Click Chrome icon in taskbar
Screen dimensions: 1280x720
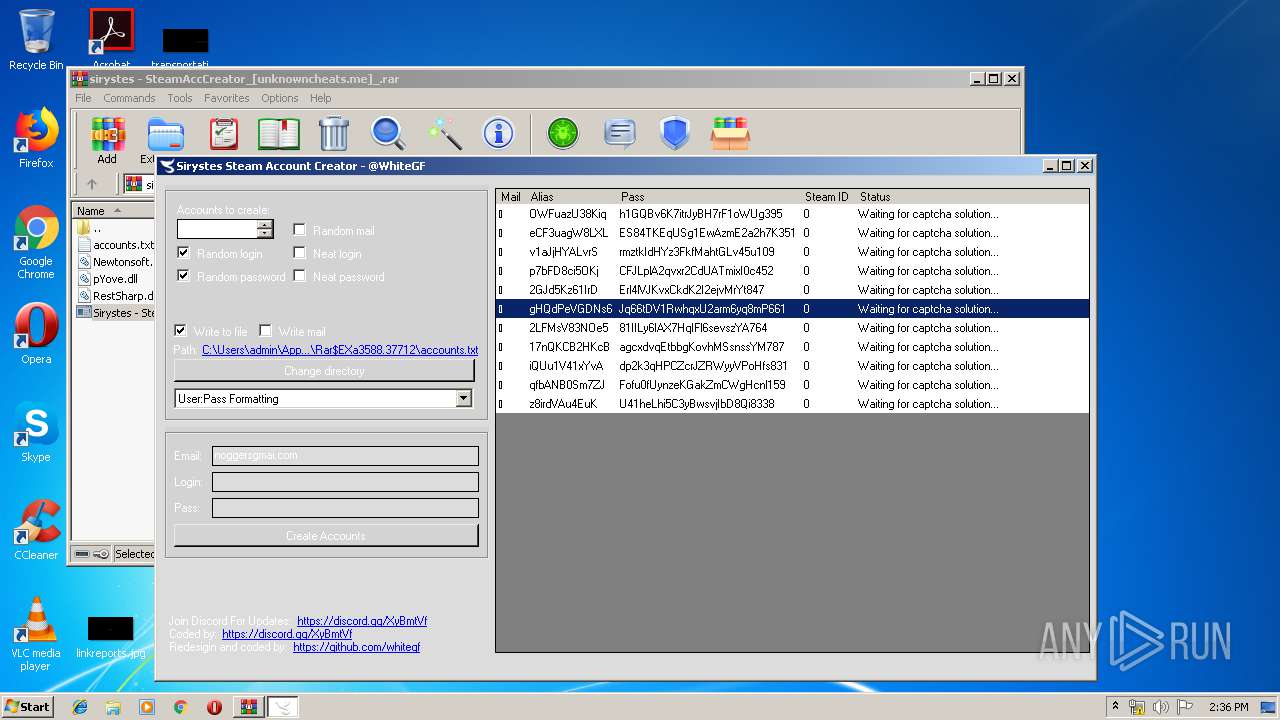click(180, 707)
